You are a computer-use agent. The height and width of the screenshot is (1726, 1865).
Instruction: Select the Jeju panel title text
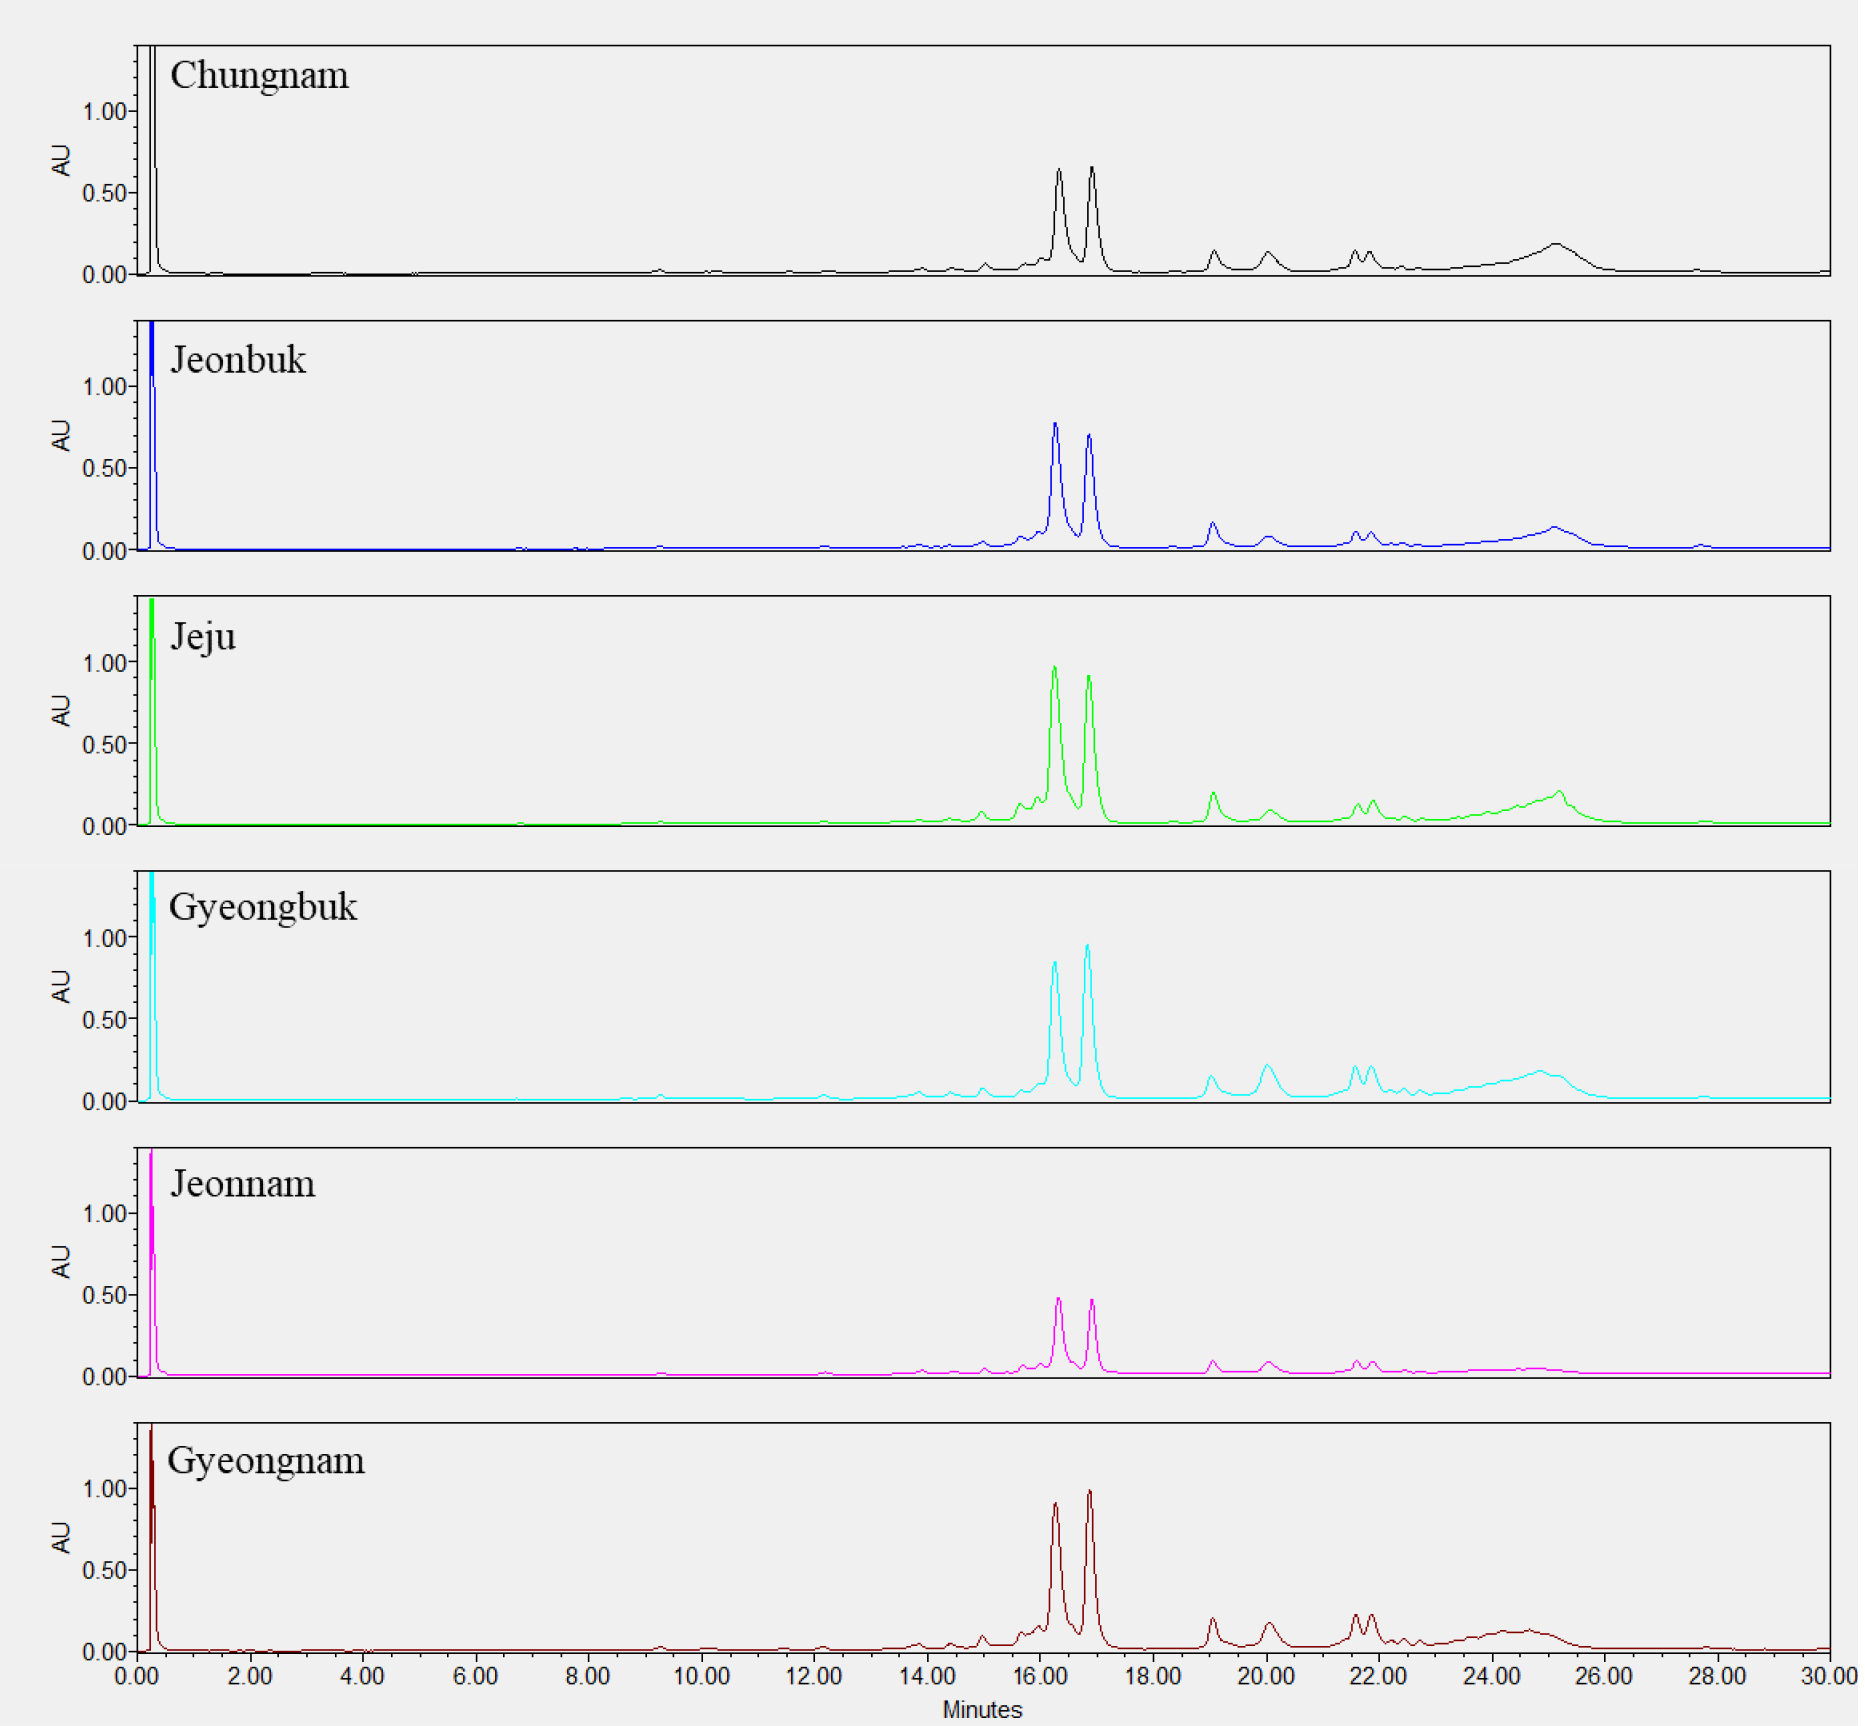tap(203, 637)
